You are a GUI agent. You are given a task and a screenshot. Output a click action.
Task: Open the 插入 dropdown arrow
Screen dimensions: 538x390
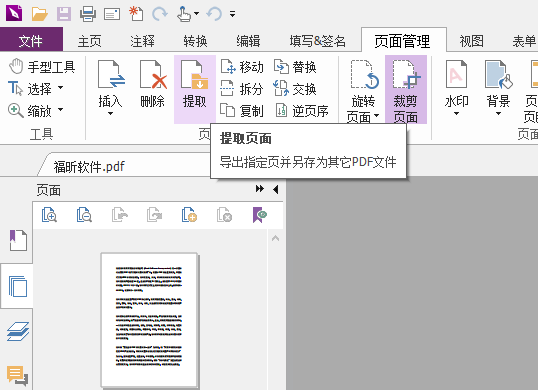point(110,114)
